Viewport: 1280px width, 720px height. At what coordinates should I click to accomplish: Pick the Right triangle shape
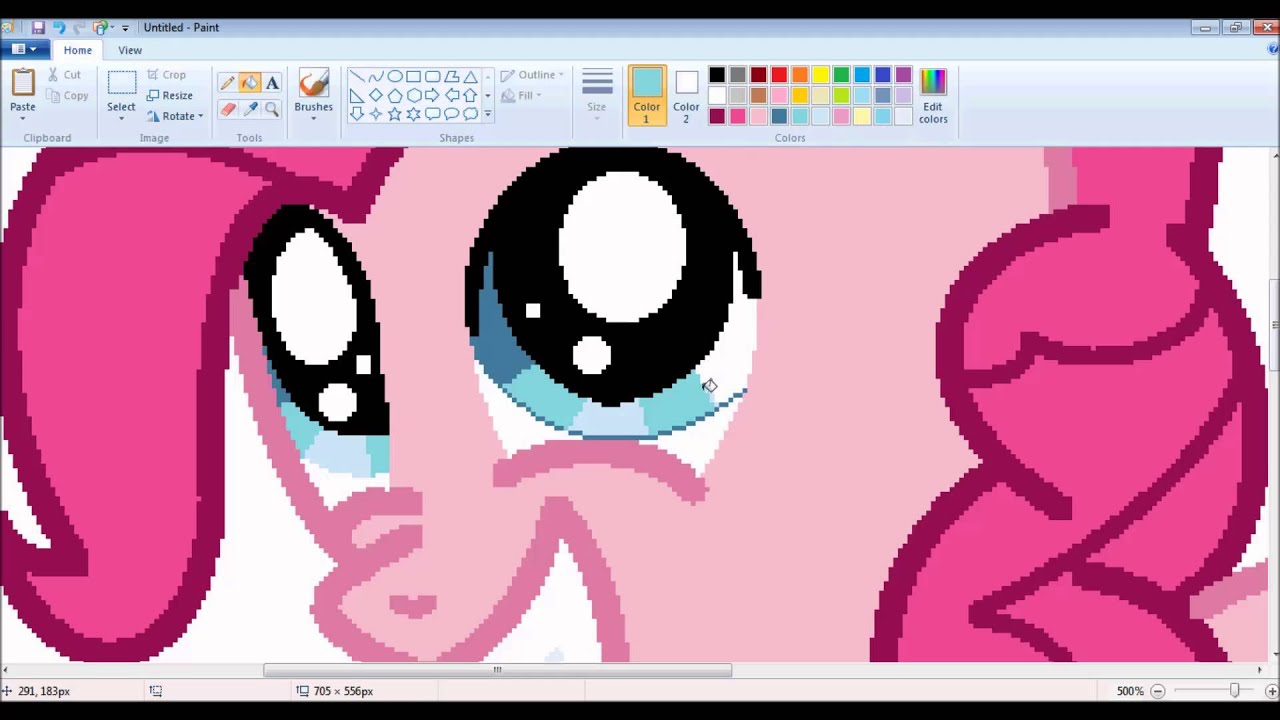[357, 96]
